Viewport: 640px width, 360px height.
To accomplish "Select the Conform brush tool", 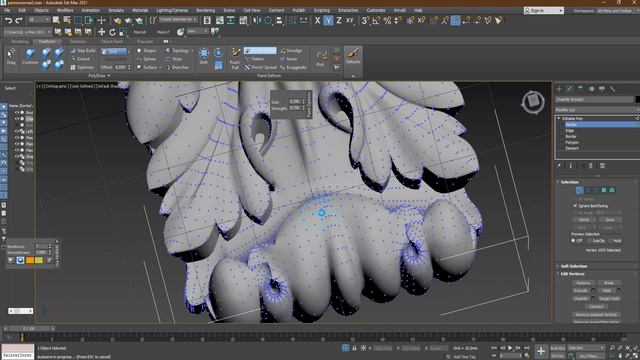I will 30,56.
